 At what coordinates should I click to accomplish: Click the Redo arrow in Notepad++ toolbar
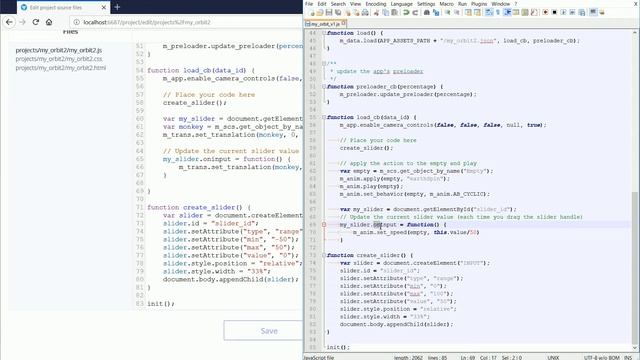pyautogui.click(x=415, y=13)
